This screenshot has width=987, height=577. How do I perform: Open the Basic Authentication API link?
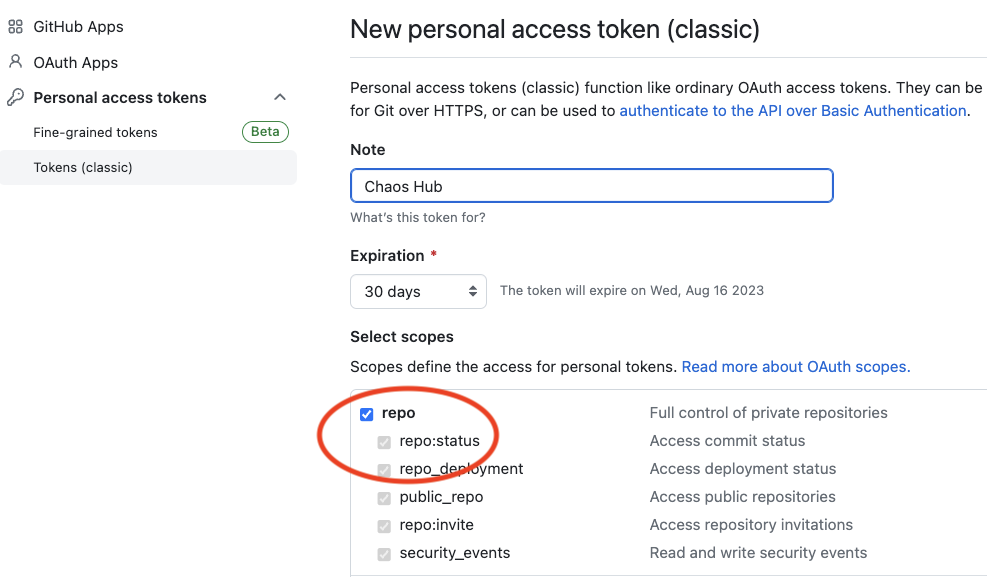792,111
